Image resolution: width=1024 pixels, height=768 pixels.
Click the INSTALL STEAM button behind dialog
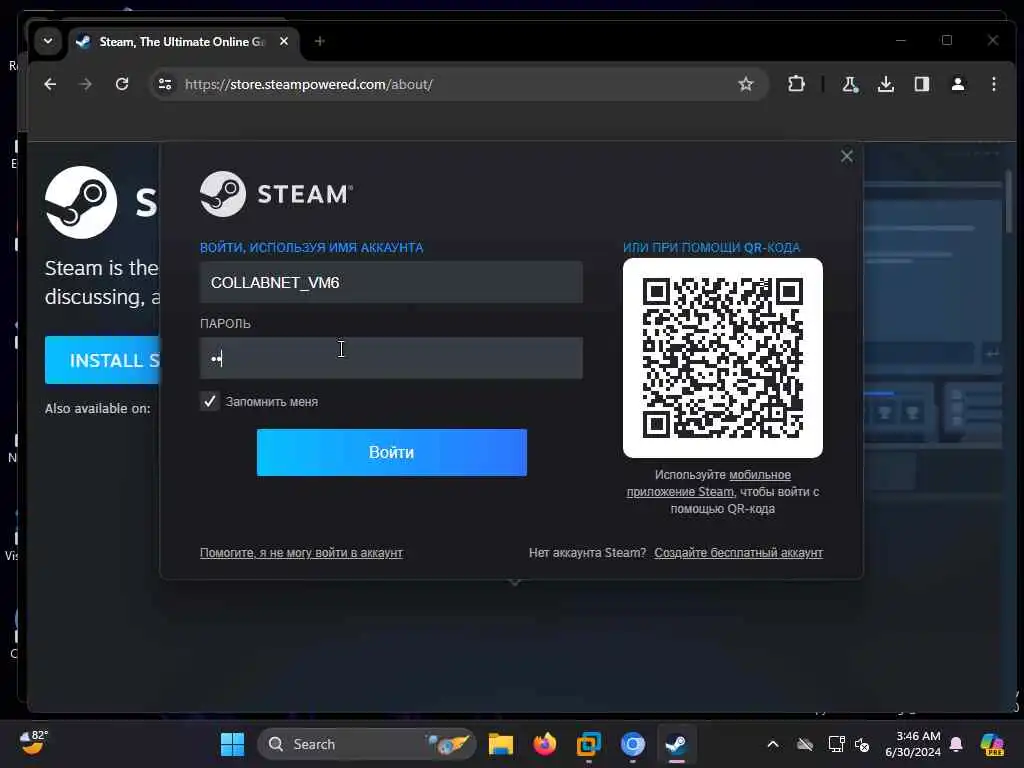pyautogui.click(x=103, y=360)
